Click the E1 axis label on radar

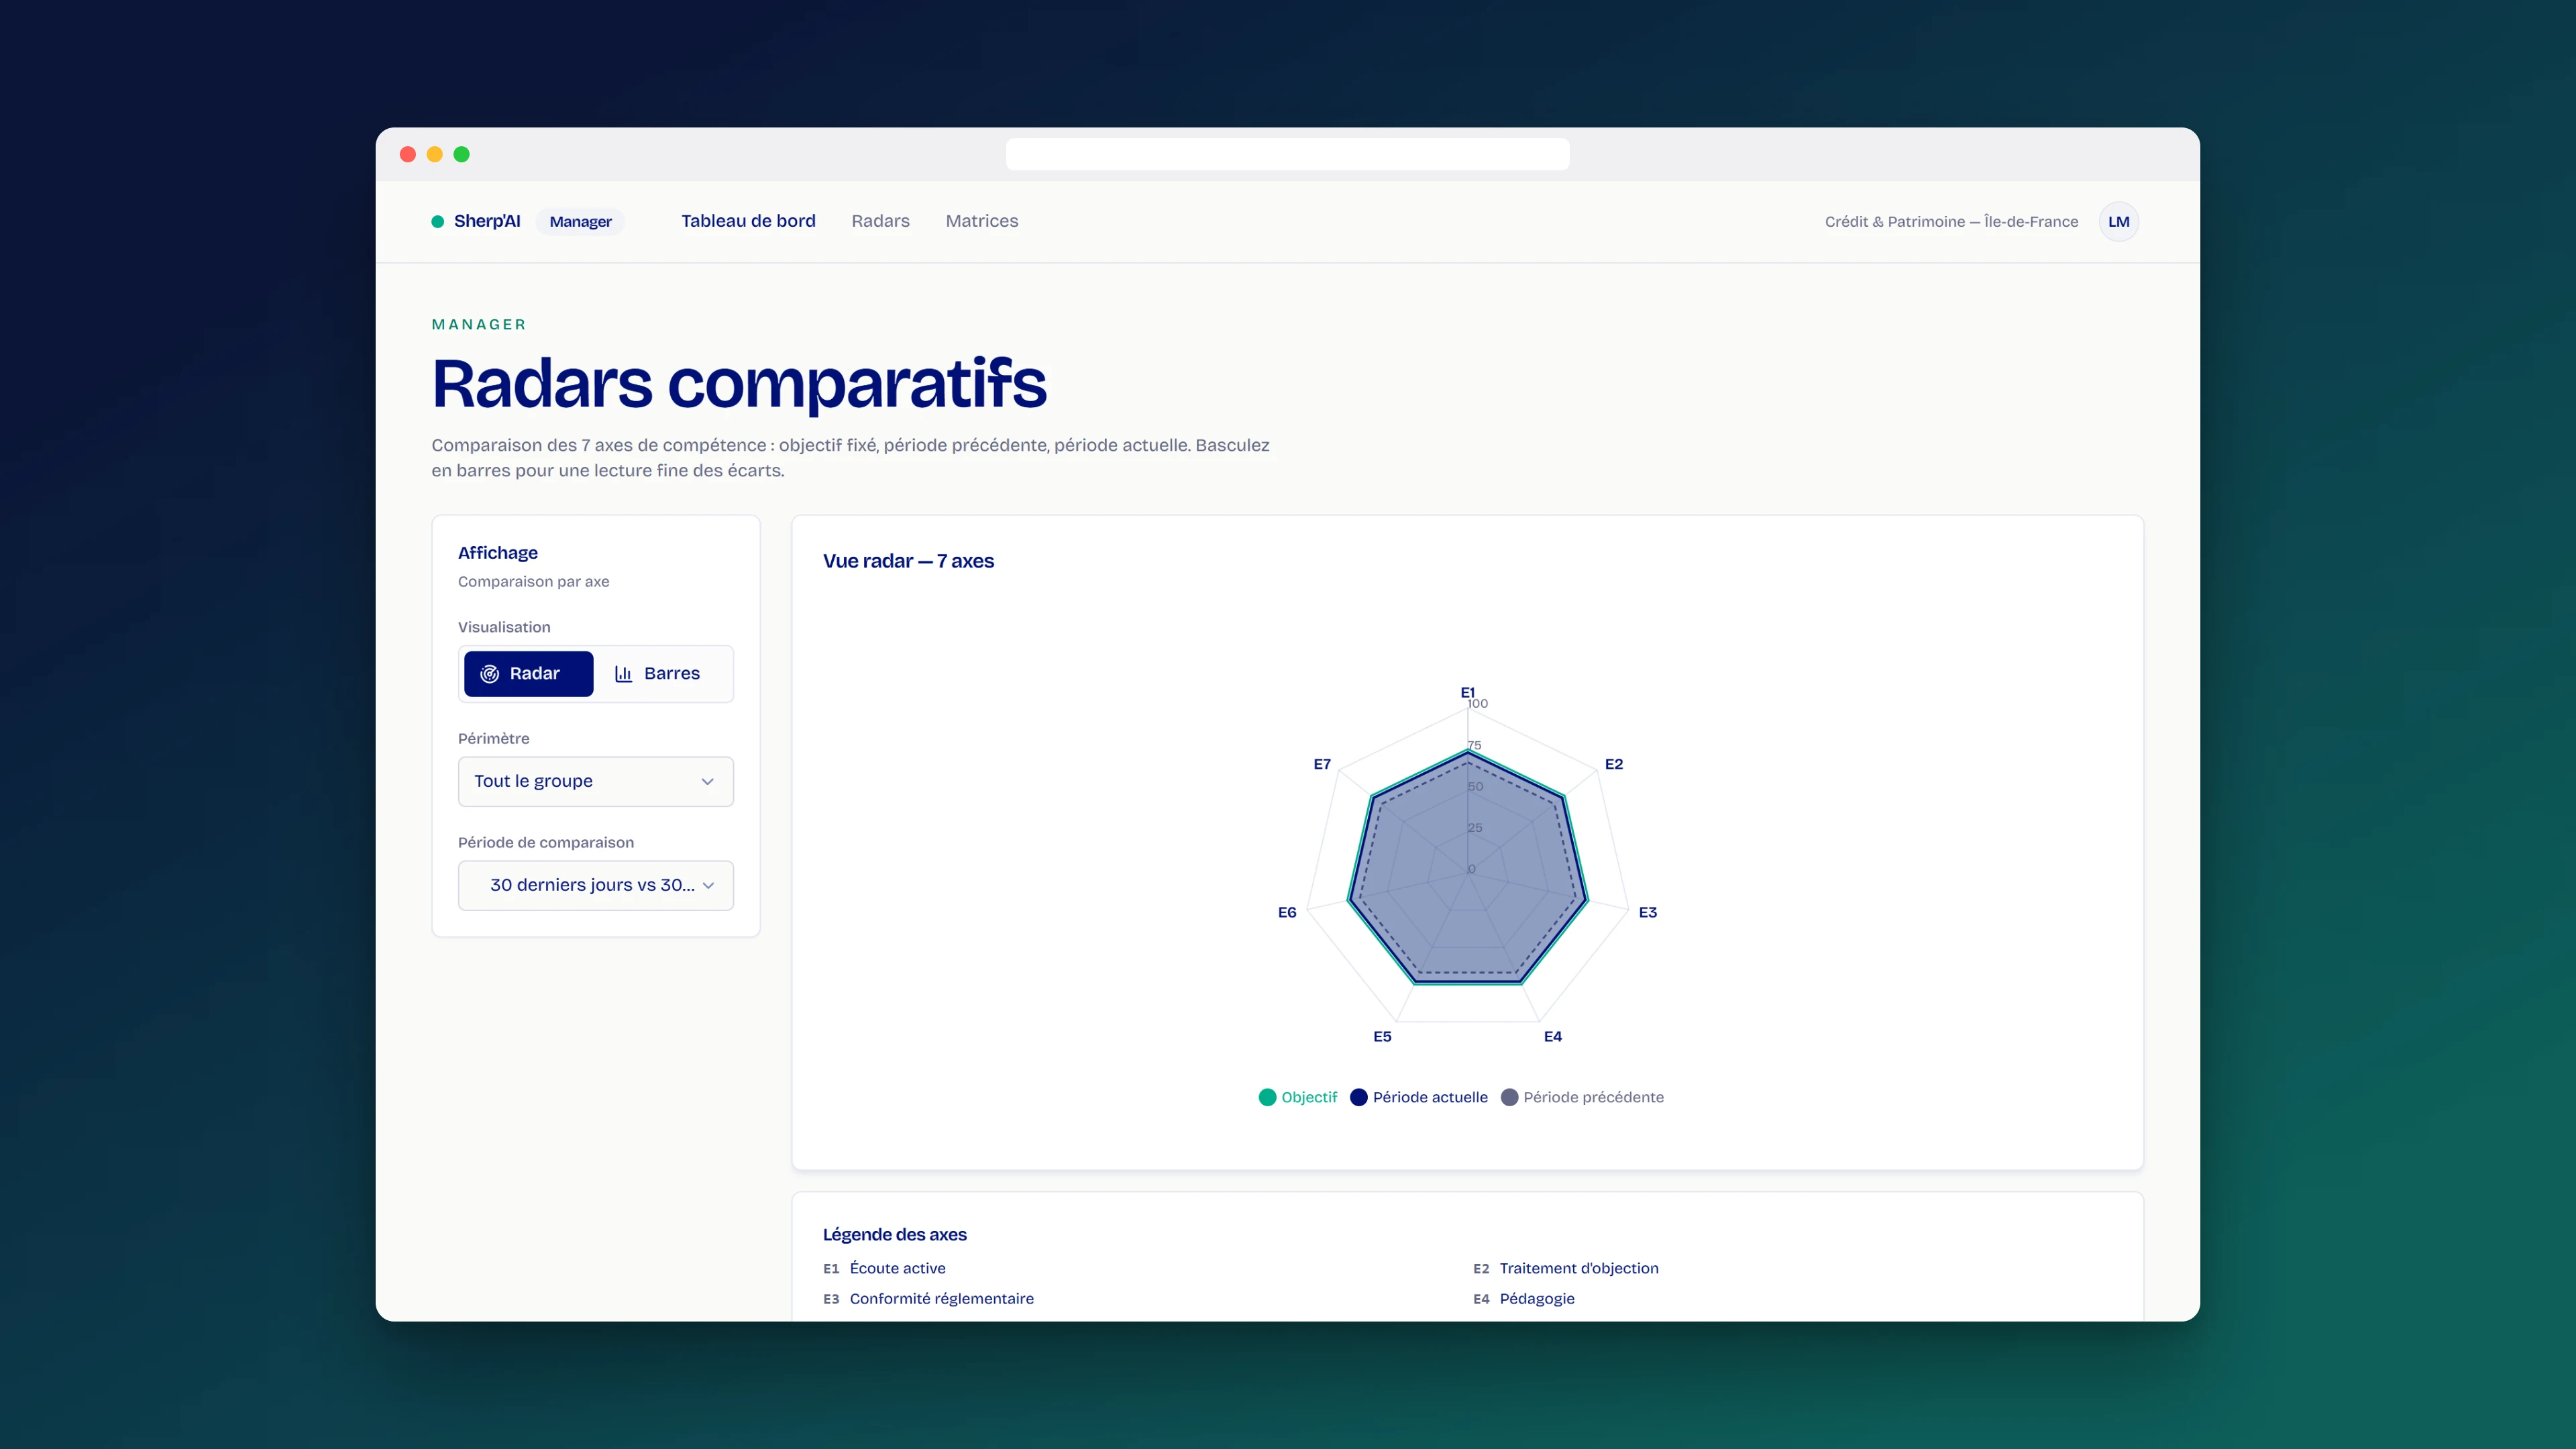click(x=1467, y=692)
